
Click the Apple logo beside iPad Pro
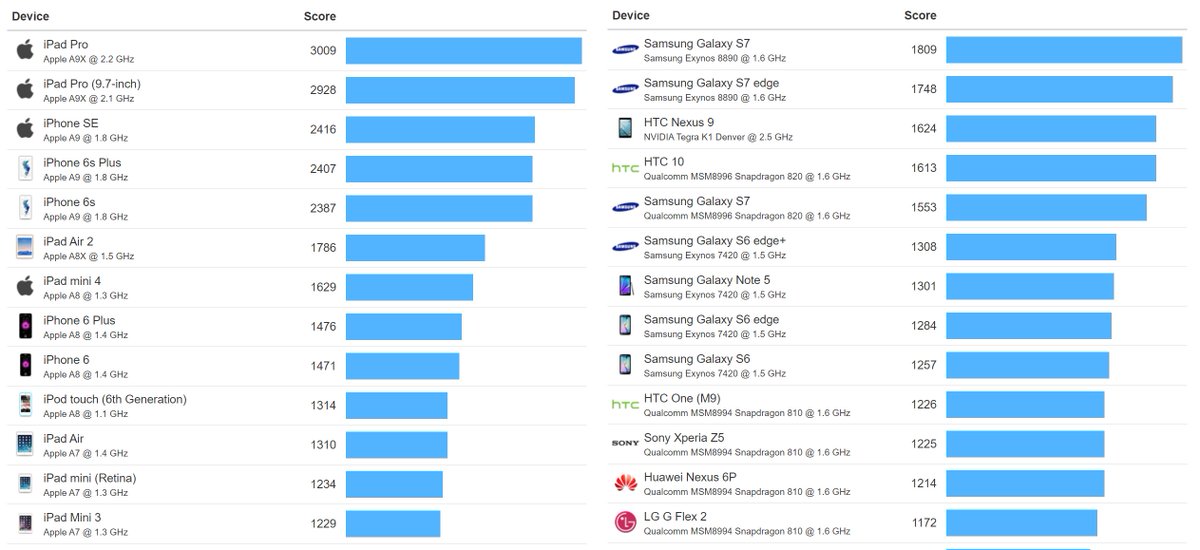[25, 51]
